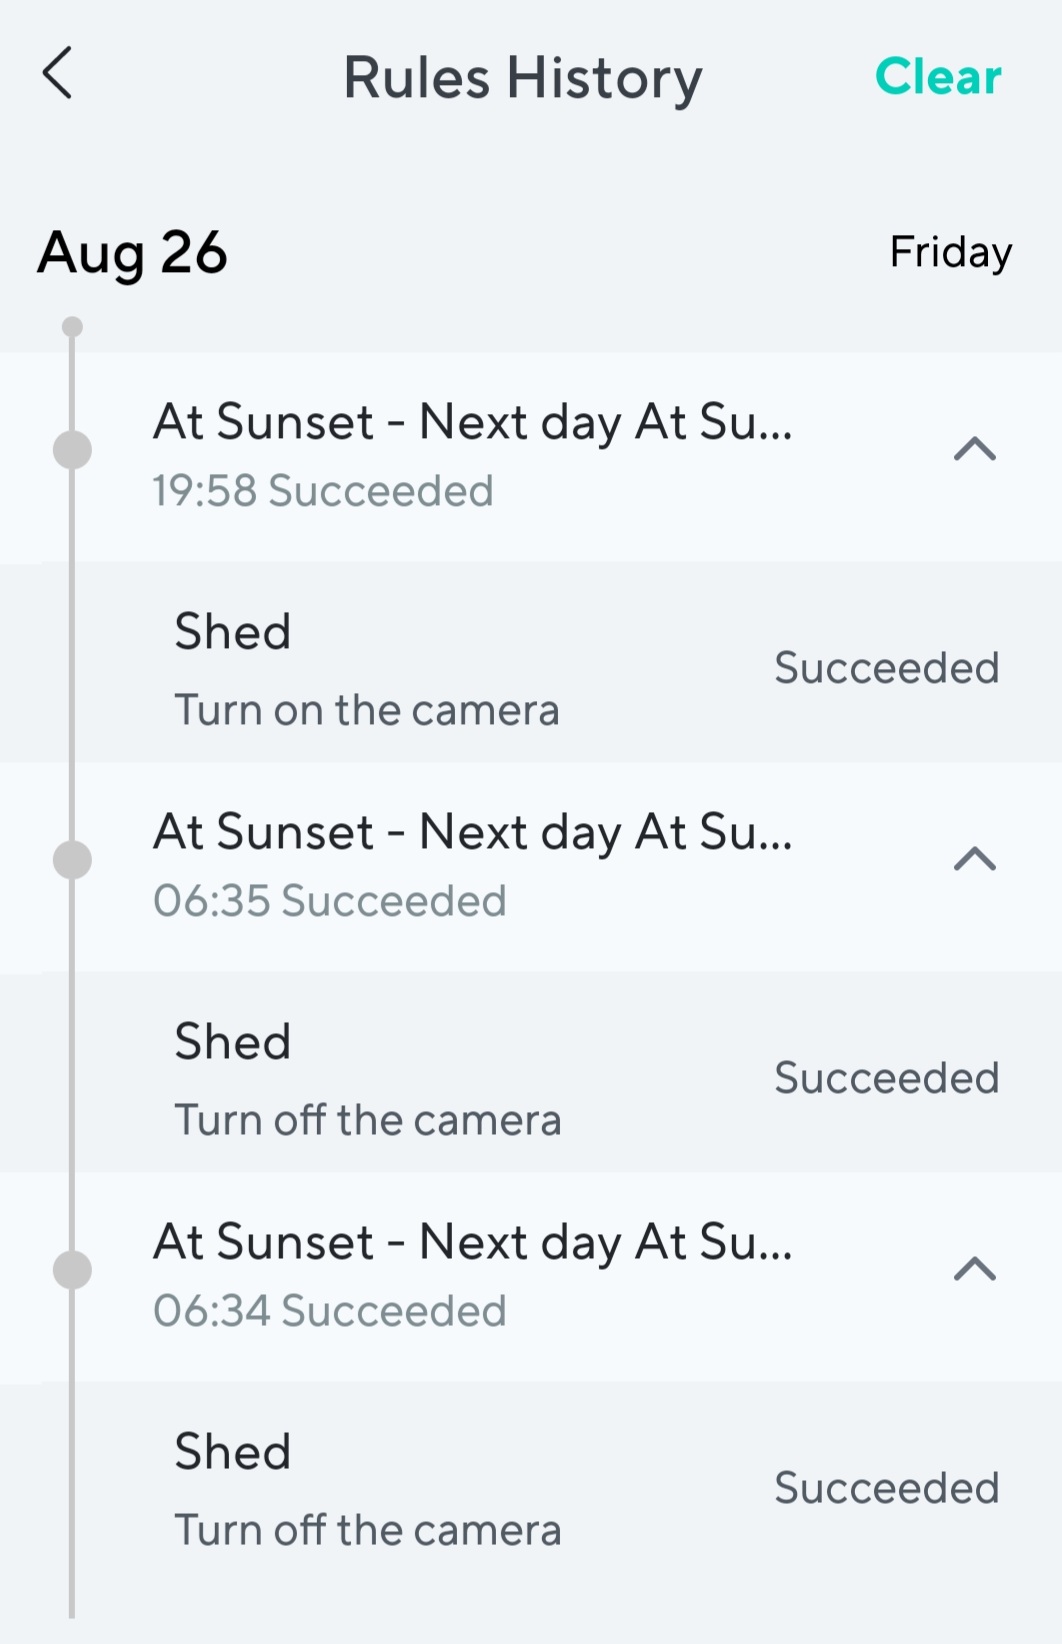Viewport: 1062px width, 1644px height.
Task: Tap the Aug 26 date header
Action: coord(133,253)
